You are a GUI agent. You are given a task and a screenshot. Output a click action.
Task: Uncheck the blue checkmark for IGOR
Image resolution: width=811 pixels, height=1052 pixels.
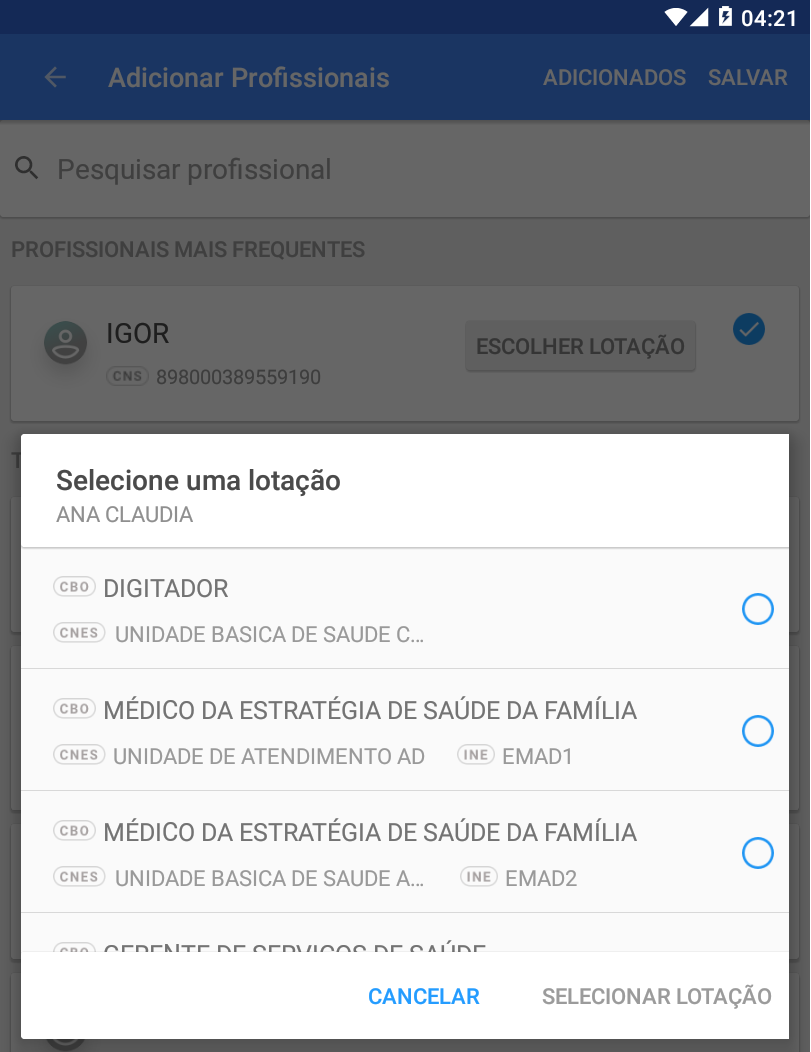(749, 329)
